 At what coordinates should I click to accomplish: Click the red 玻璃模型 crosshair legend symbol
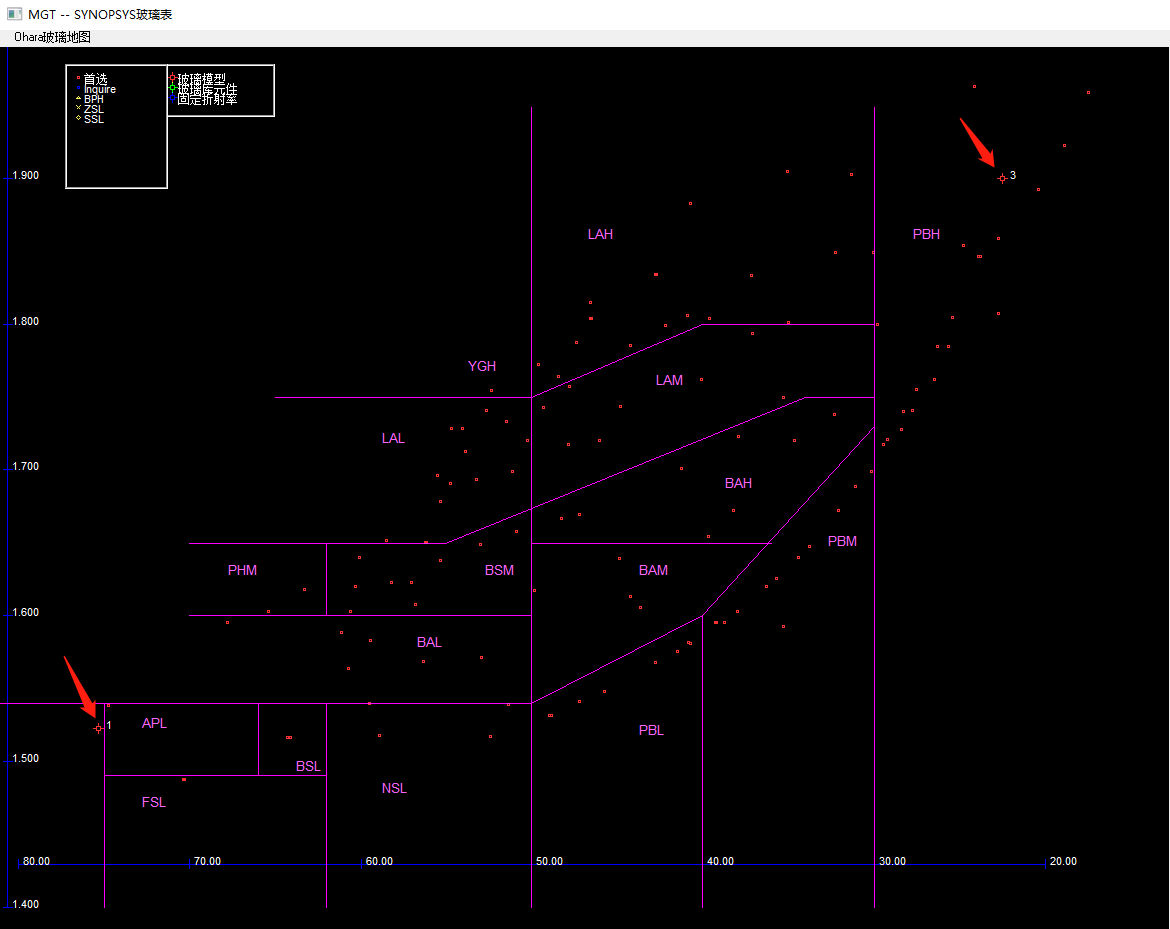coord(172,78)
